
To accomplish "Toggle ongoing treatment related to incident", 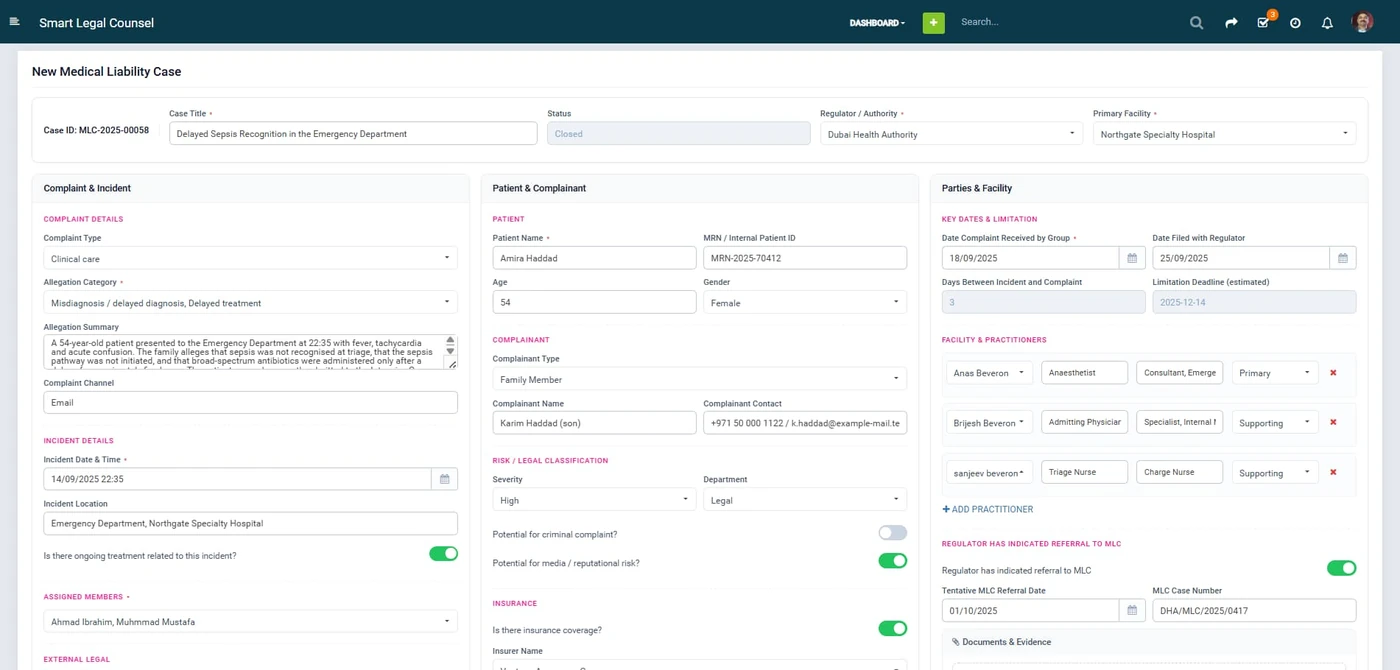I will coord(443,554).
